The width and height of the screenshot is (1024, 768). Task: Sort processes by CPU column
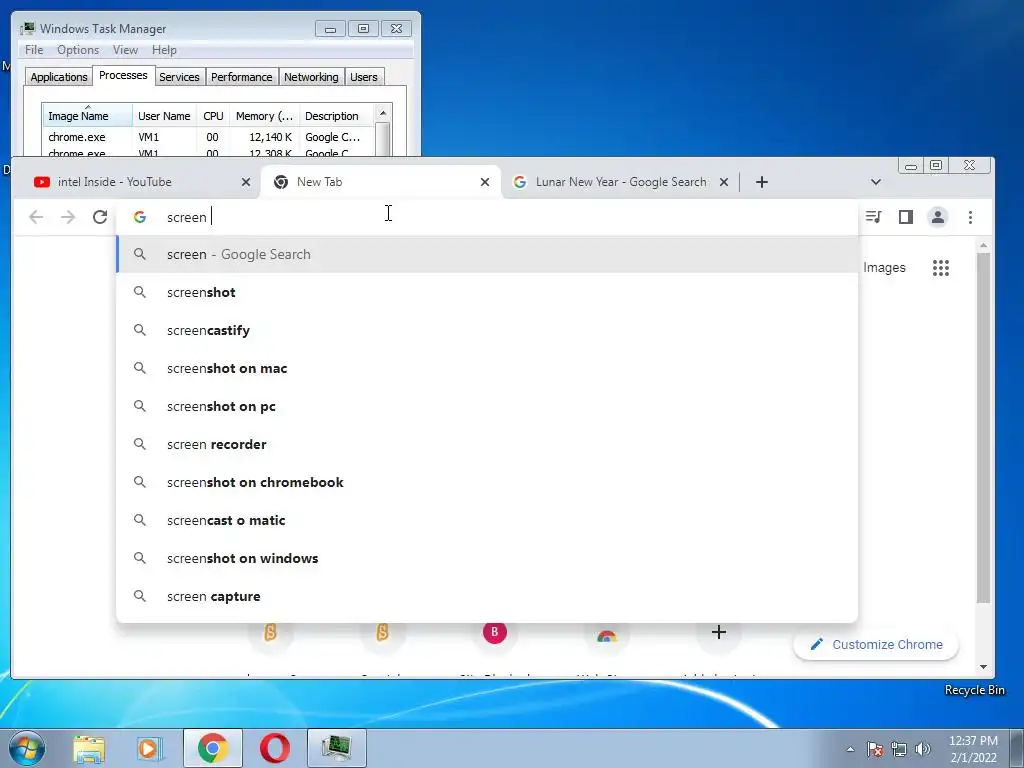click(213, 116)
